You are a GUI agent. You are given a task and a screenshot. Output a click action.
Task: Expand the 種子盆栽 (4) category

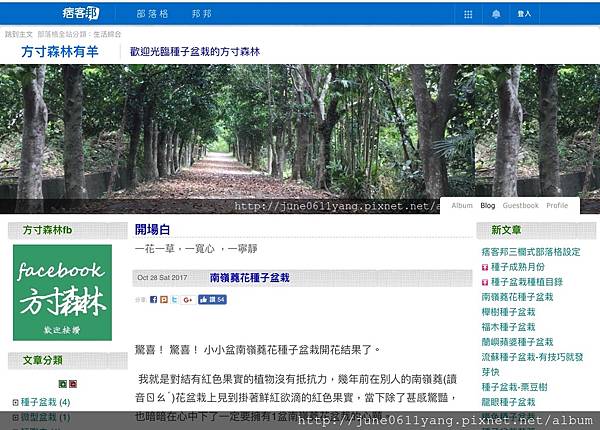[x=16, y=402]
